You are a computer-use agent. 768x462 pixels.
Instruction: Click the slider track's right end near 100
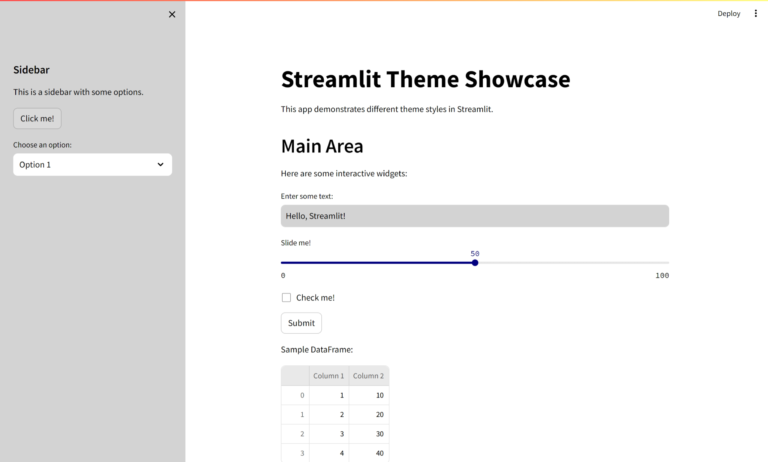click(x=665, y=263)
